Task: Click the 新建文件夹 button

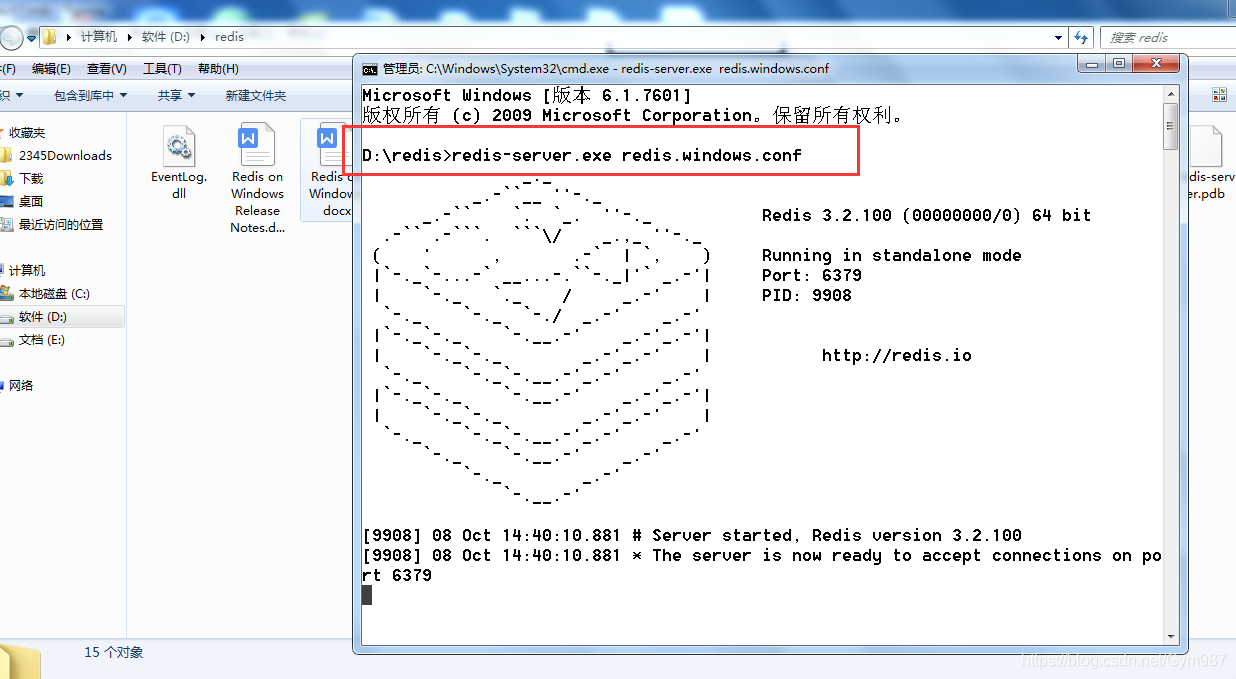Action: pos(256,95)
